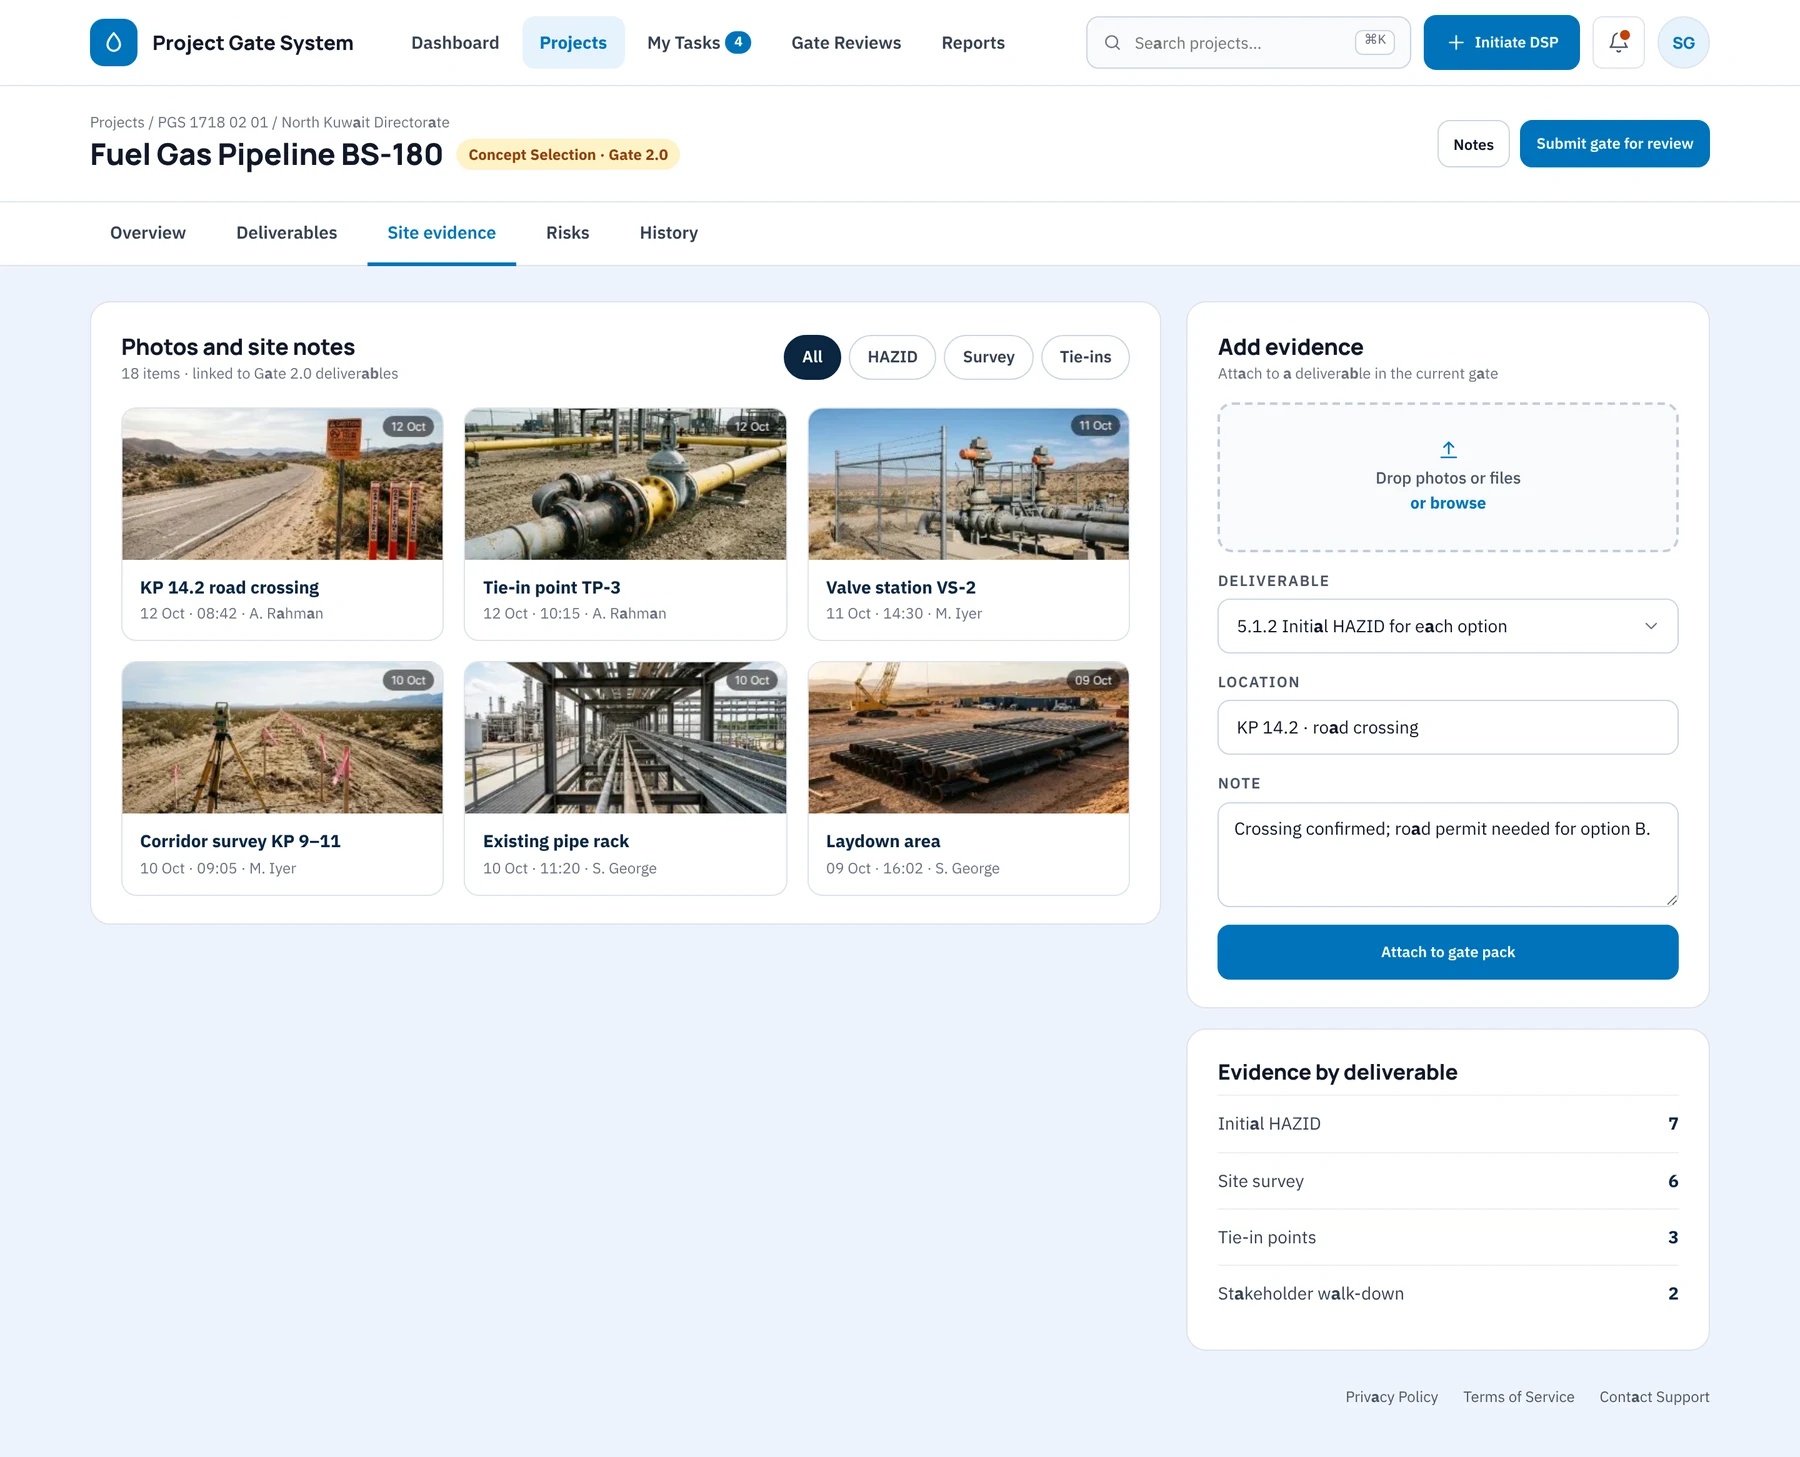The height and width of the screenshot is (1457, 1800).
Task: Filter evidence by HAZID
Action: [x=892, y=357]
